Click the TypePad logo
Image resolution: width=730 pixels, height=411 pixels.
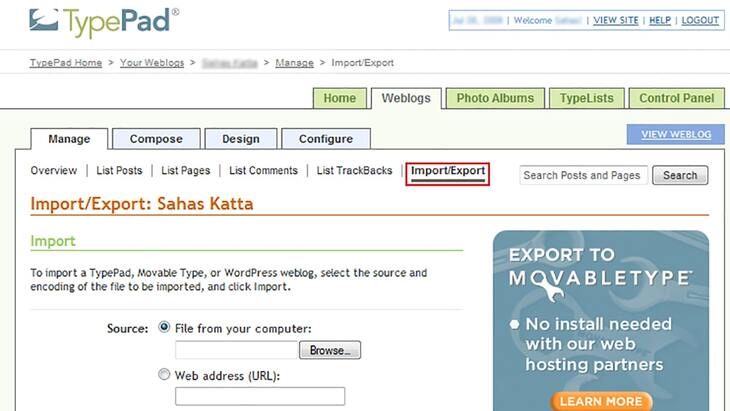(104, 22)
